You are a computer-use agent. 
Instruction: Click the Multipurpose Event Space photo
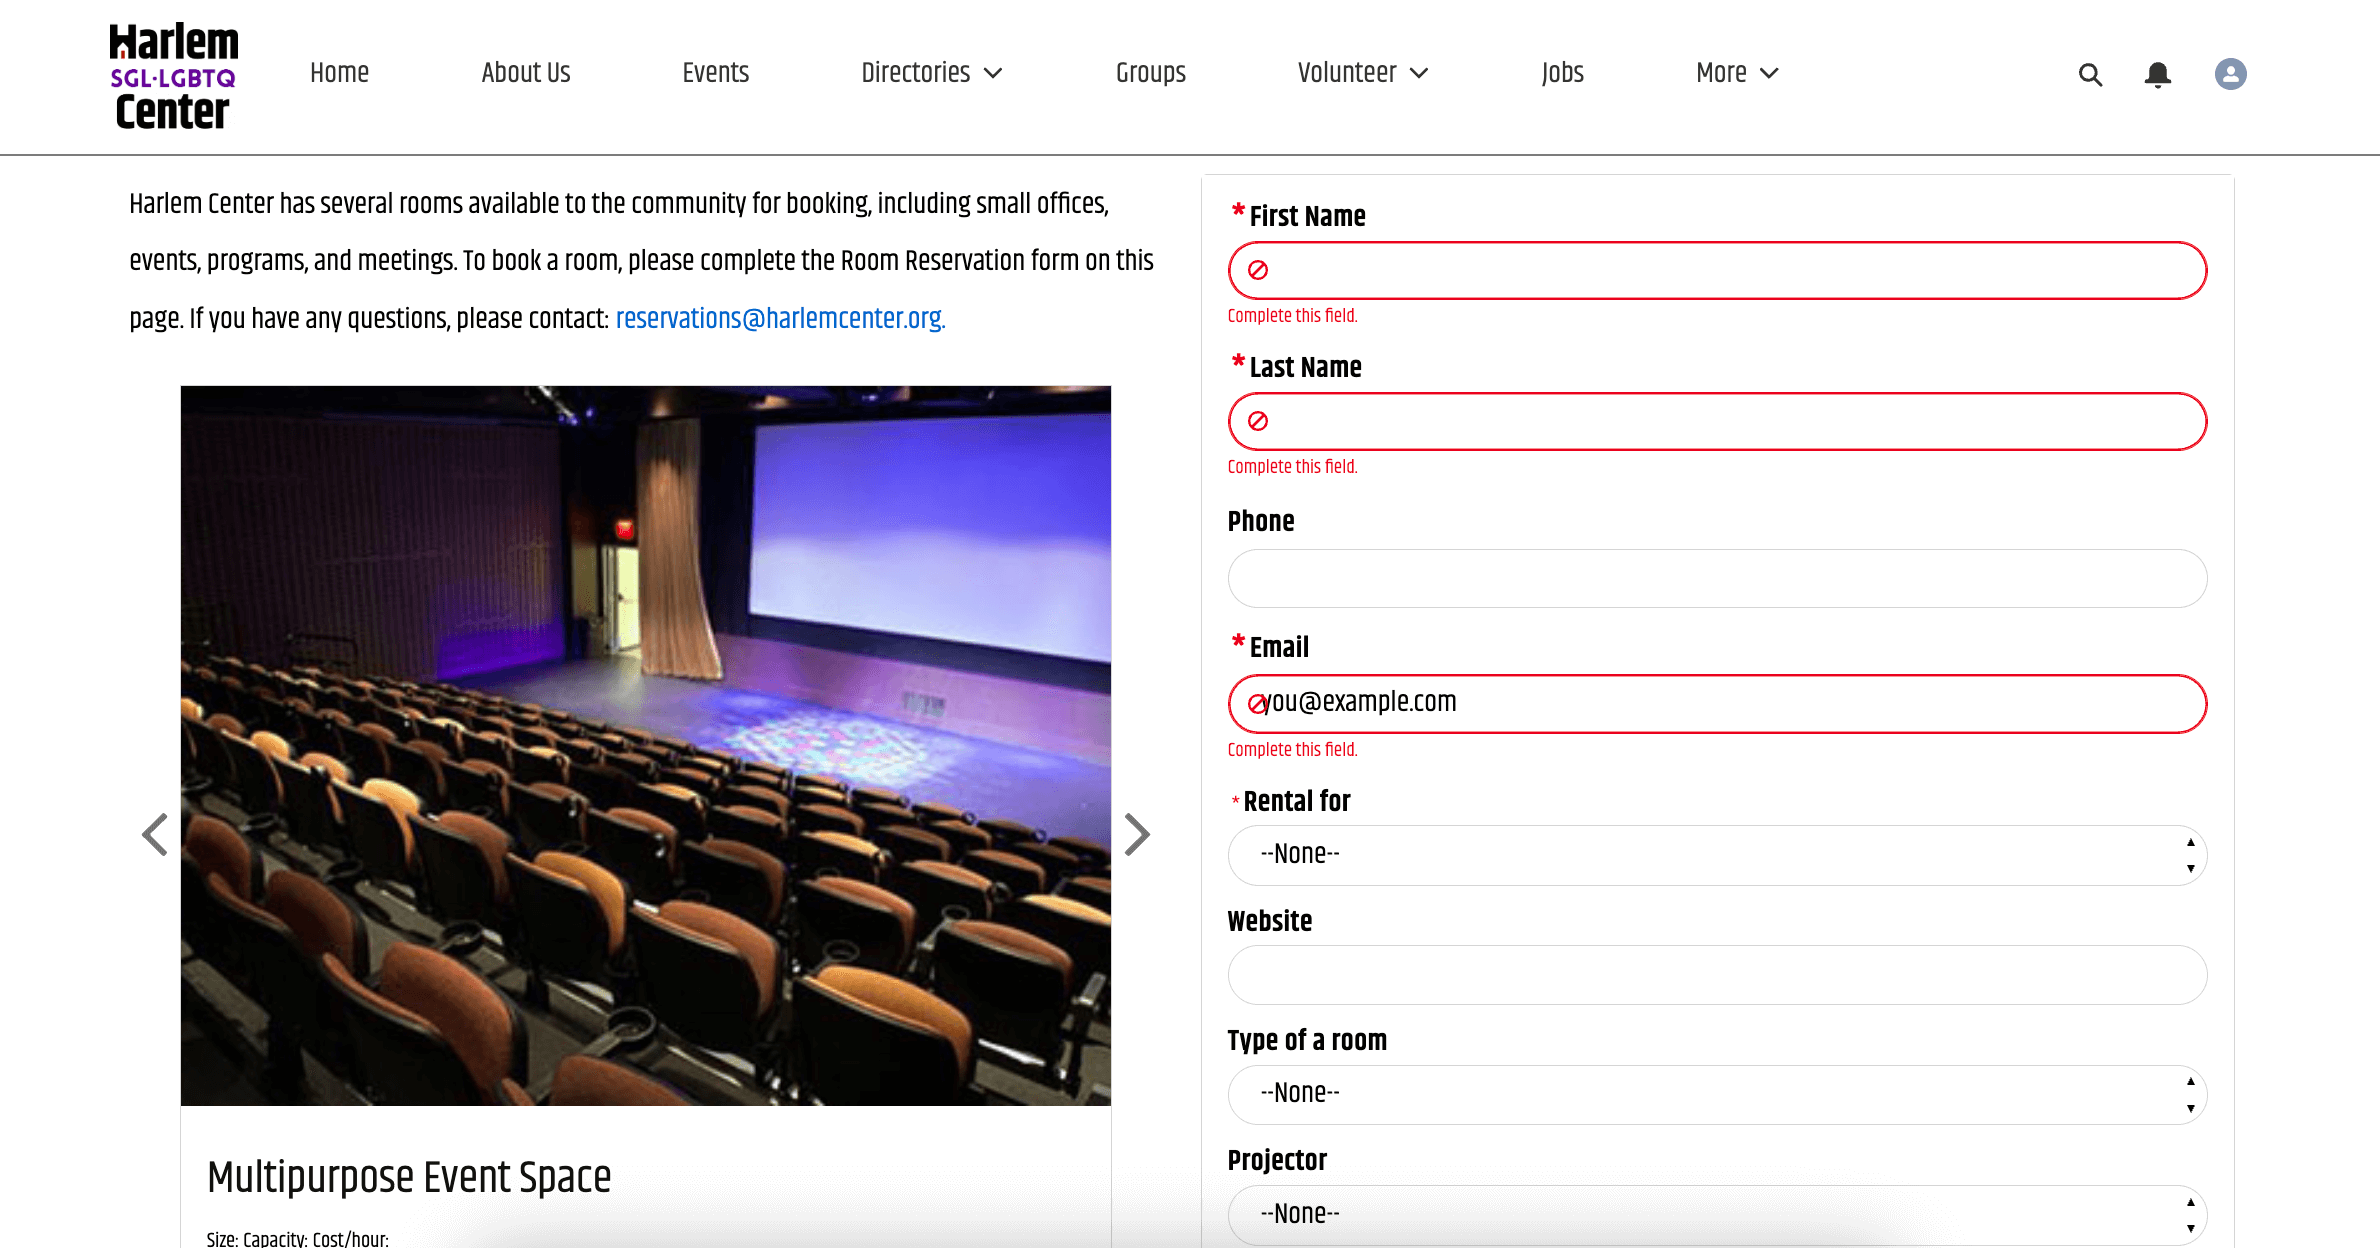click(x=645, y=745)
